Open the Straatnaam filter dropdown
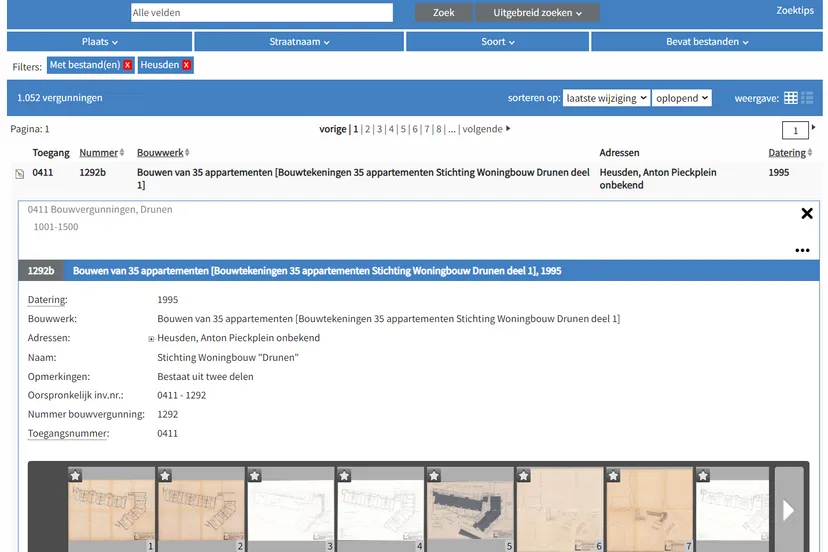Image resolution: width=828 pixels, height=552 pixels. tap(299, 42)
